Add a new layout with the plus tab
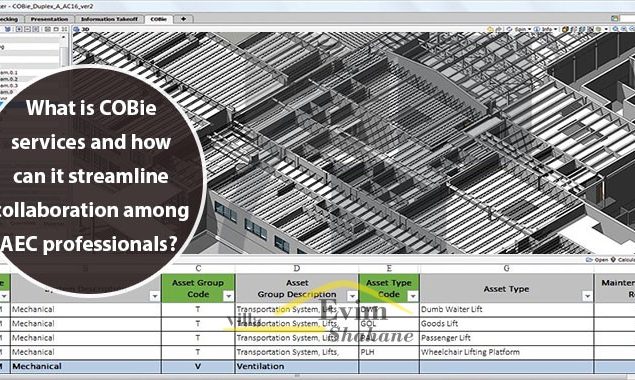Viewport: 635px width, 380px height. point(183,19)
